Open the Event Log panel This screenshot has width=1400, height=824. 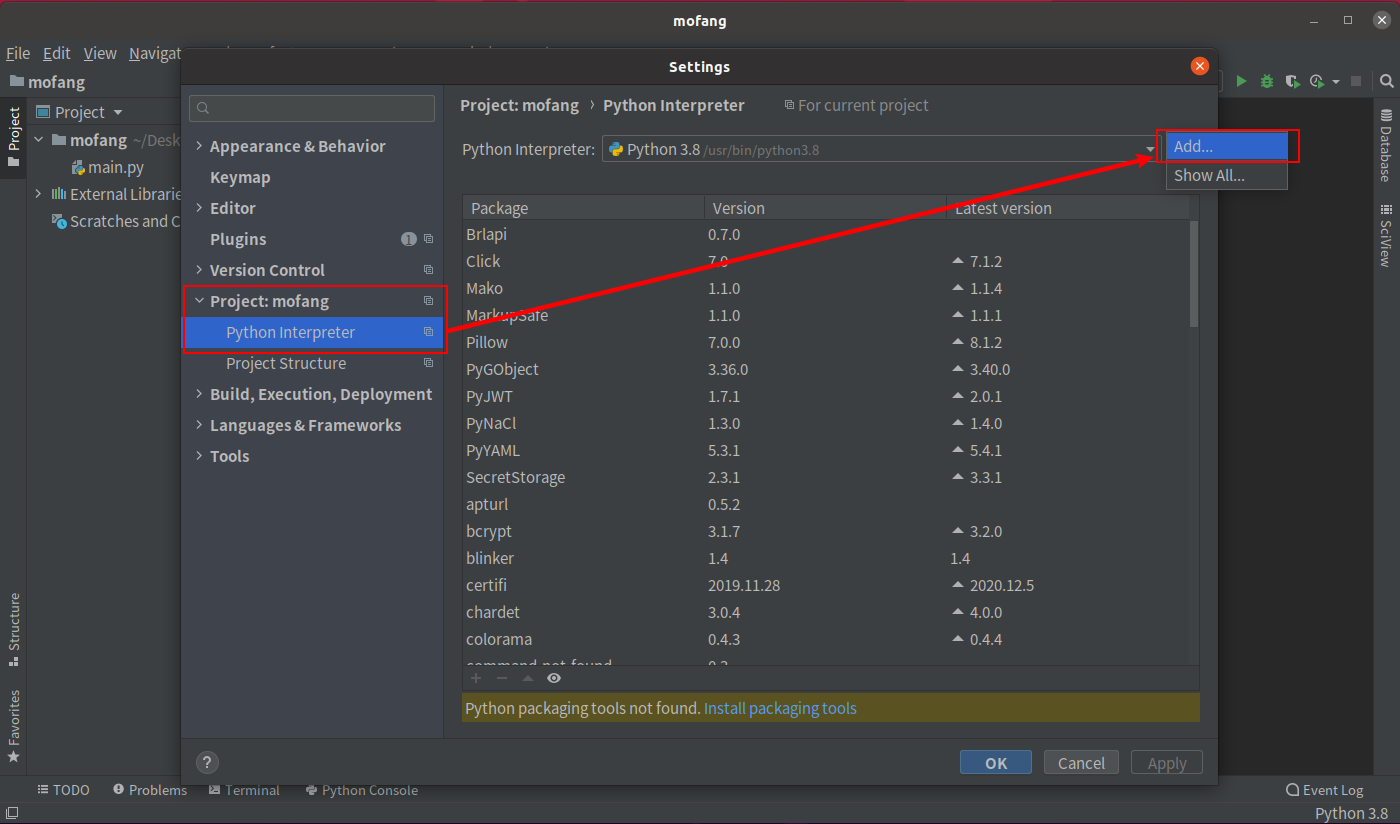(x=1324, y=790)
